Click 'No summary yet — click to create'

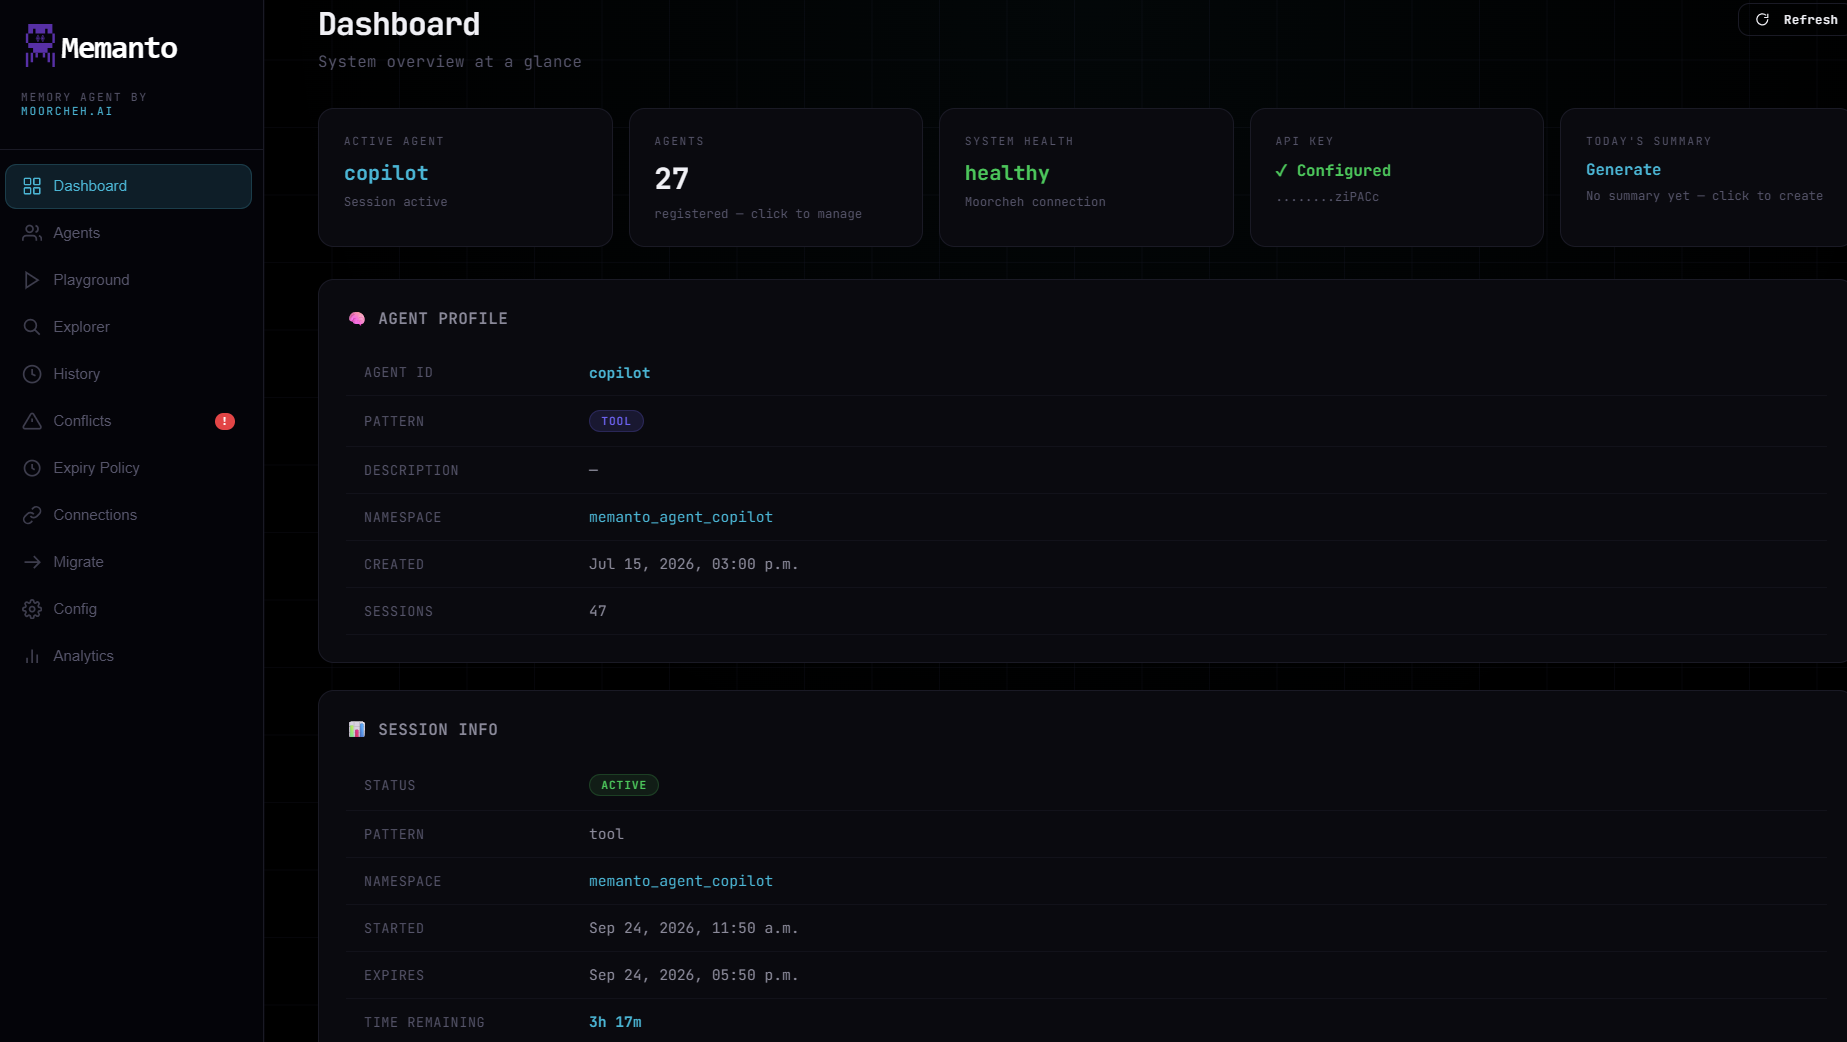coord(1704,196)
